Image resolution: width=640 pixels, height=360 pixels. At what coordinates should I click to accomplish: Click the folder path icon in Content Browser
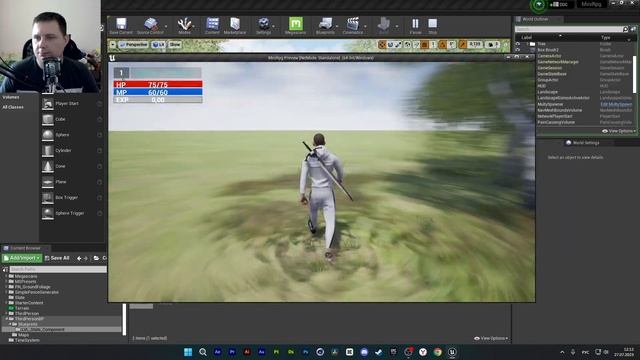coord(96,258)
